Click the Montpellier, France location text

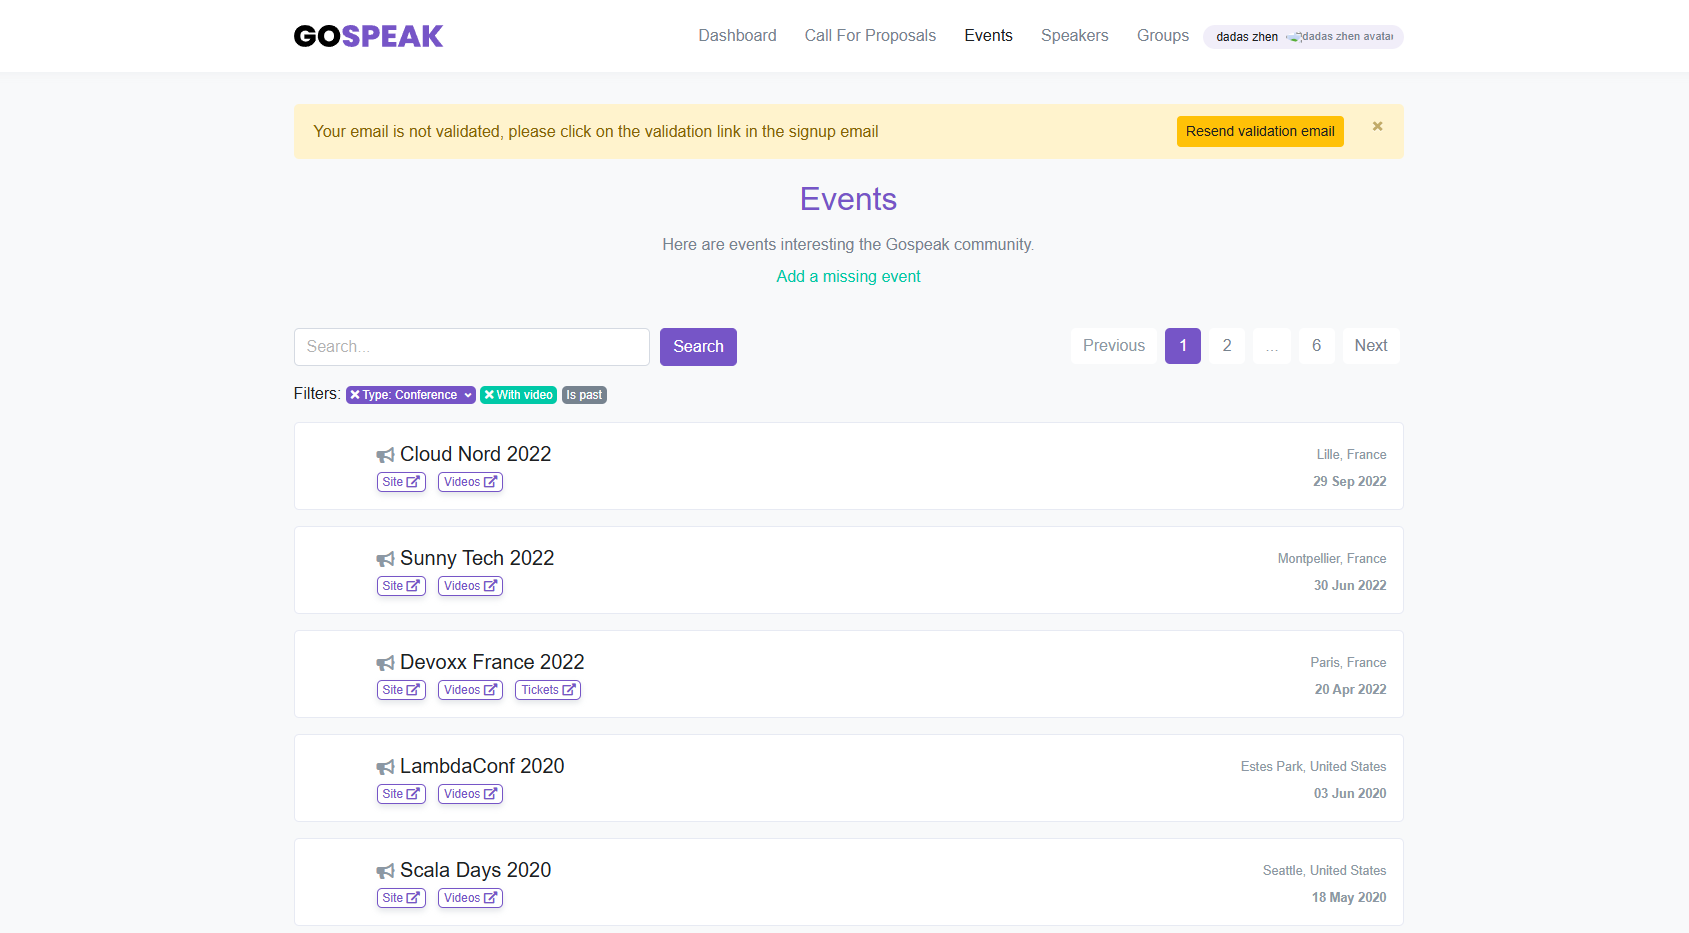click(1332, 559)
